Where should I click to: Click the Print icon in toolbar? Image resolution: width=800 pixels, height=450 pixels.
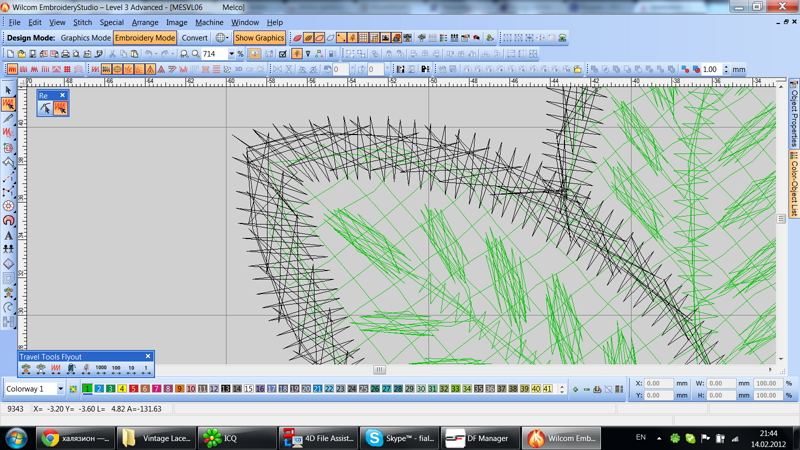click(x=66, y=54)
